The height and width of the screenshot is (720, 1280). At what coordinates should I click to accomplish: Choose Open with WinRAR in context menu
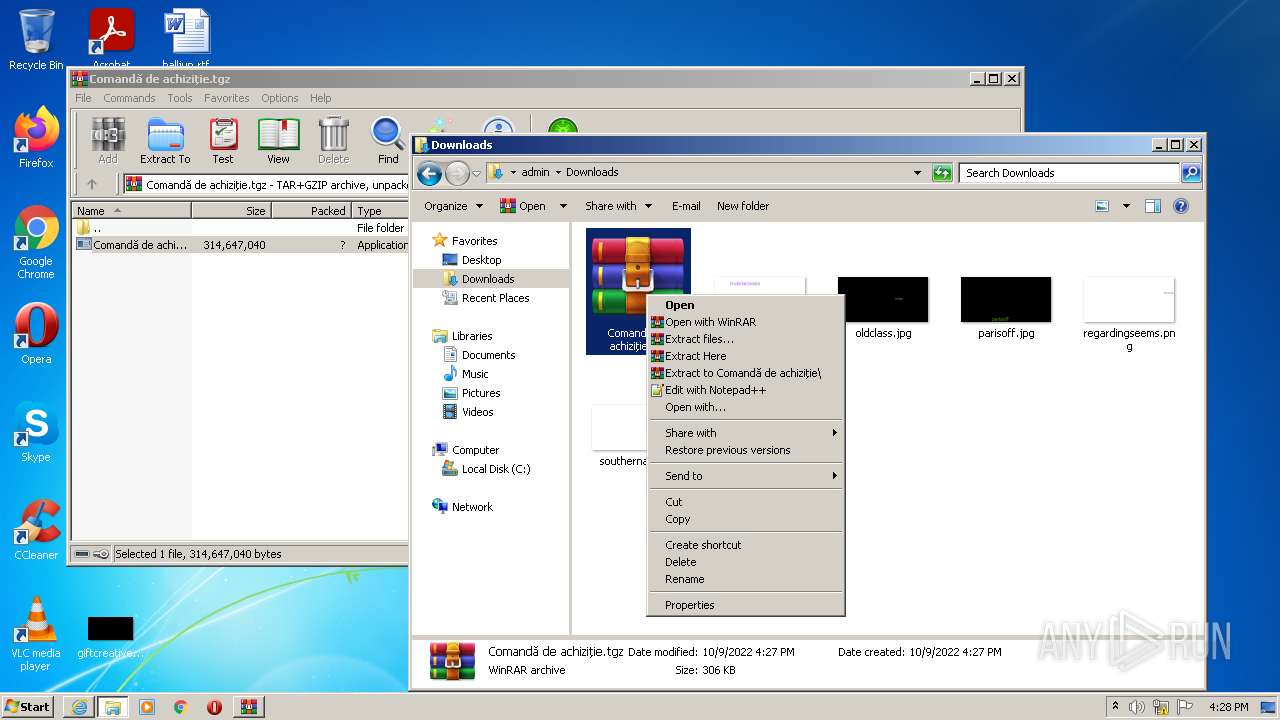tap(746, 322)
